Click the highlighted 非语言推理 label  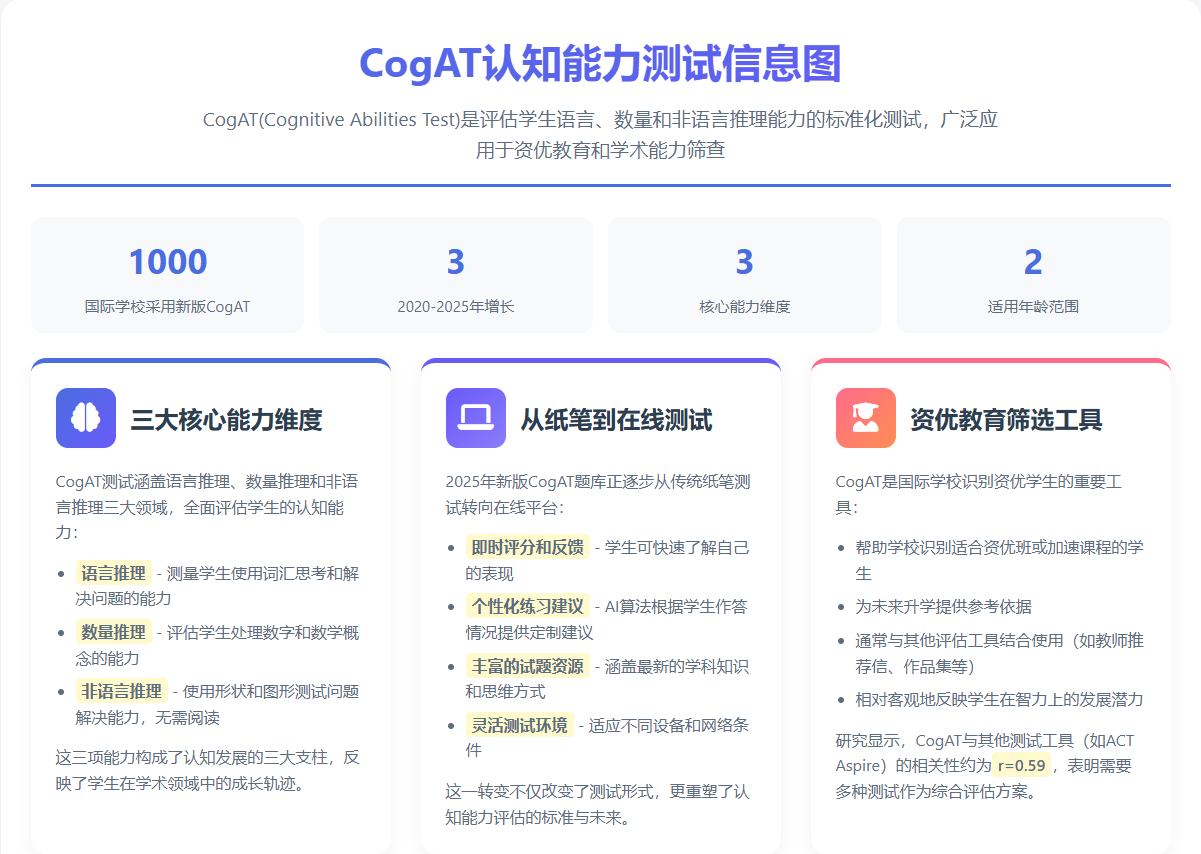click(121, 691)
